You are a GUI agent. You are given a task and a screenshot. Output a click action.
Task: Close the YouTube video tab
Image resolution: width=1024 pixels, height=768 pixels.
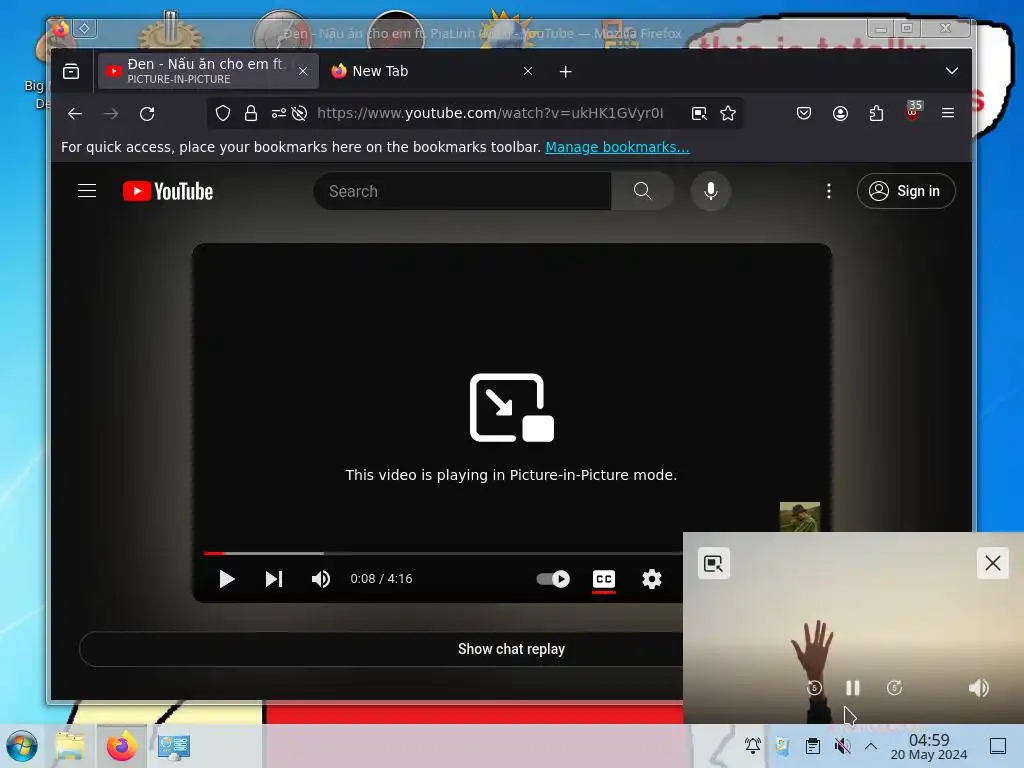[x=303, y=71]
